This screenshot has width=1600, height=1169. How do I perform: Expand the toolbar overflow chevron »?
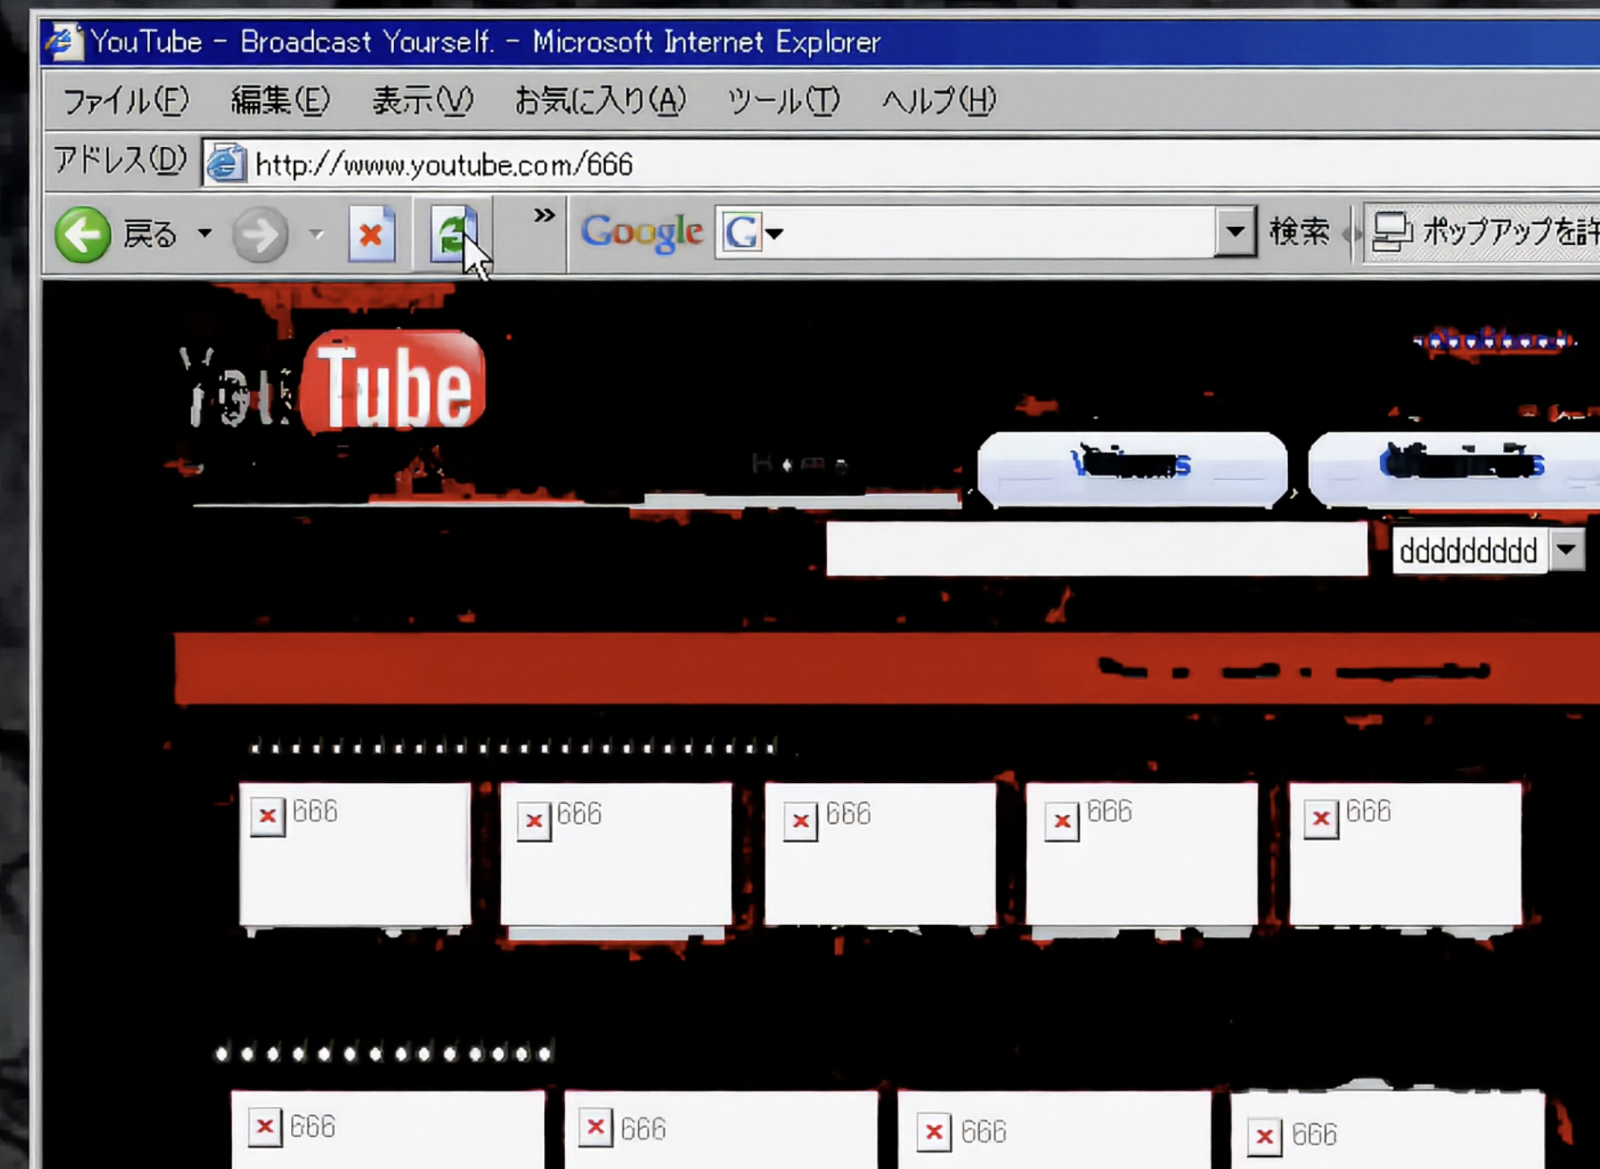[x=544, y=215]
